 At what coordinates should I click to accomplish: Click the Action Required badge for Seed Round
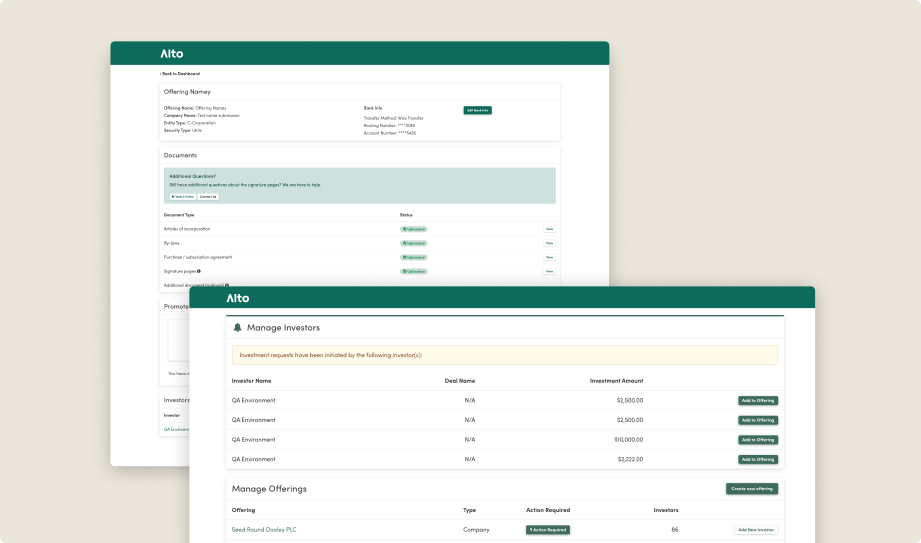click(547, 529)
